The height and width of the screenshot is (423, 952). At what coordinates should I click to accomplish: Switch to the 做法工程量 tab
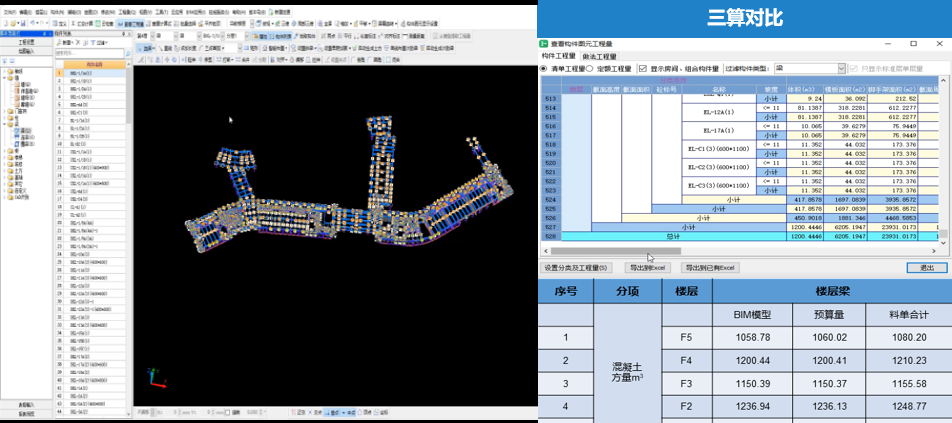click(599, 56)
